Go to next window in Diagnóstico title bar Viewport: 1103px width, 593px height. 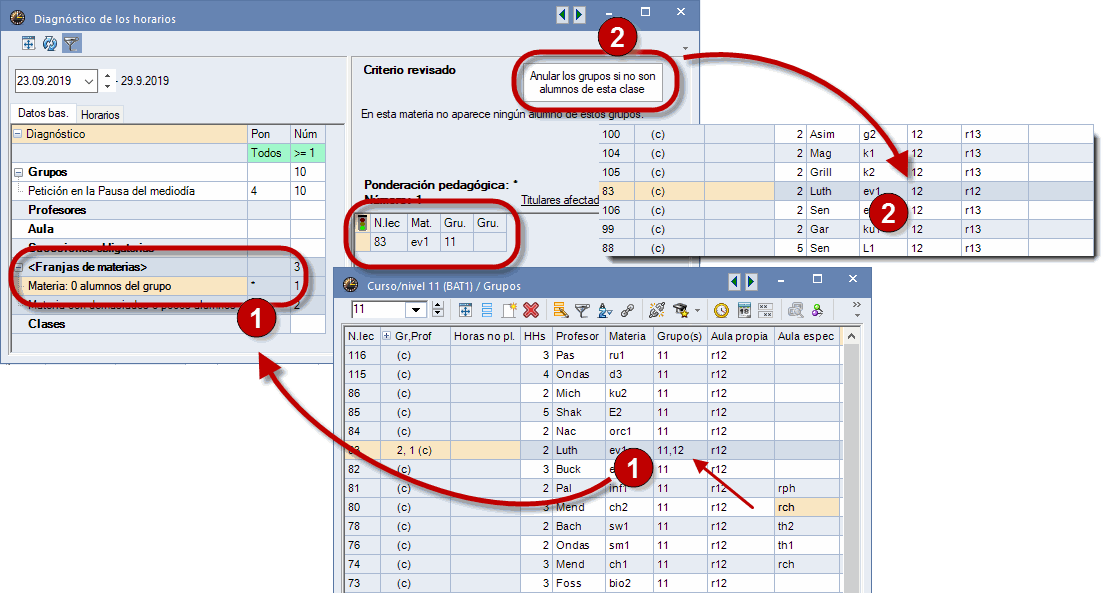click(579, 14)
